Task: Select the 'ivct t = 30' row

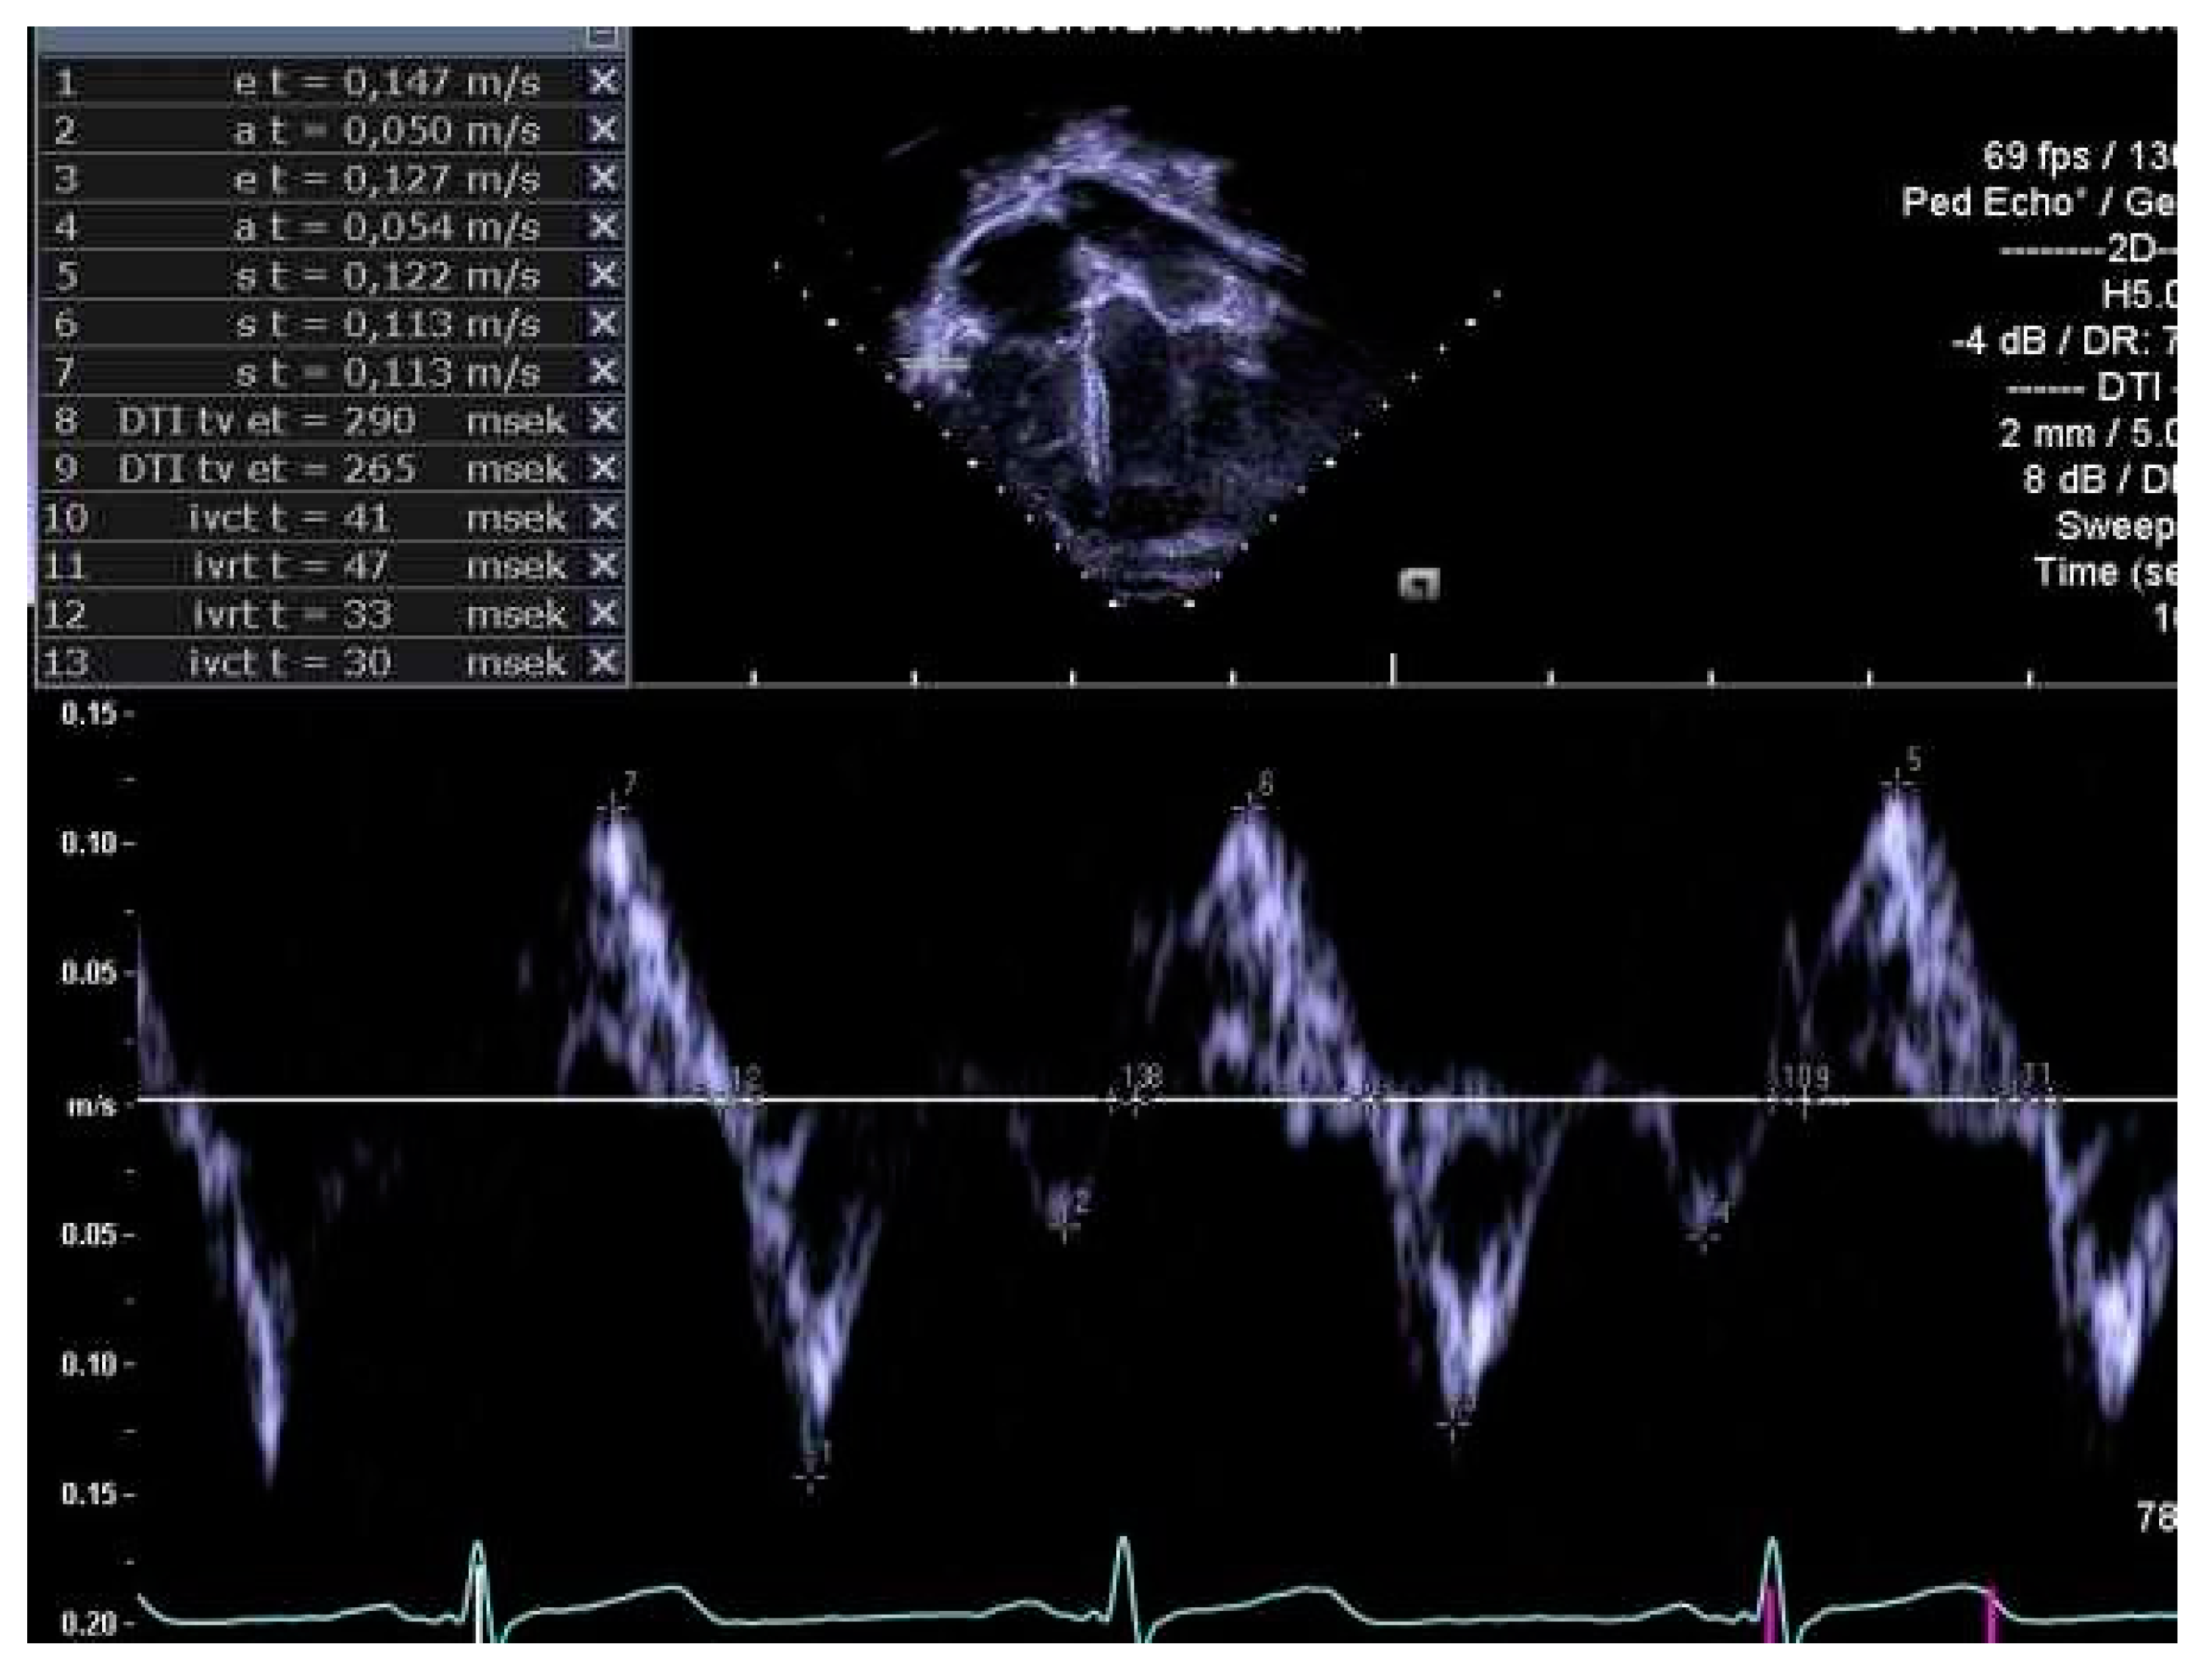Action: (x=332, y=661)
